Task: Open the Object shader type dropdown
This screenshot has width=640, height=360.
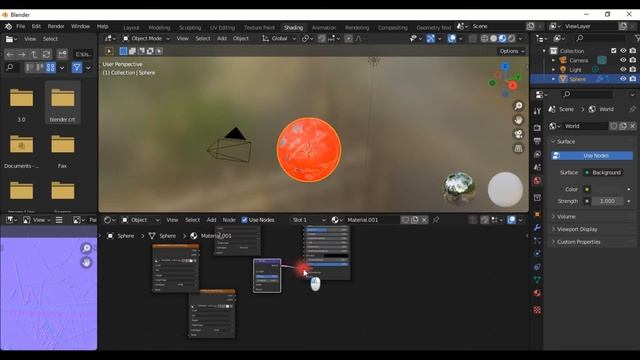Action: click(140, 220)
